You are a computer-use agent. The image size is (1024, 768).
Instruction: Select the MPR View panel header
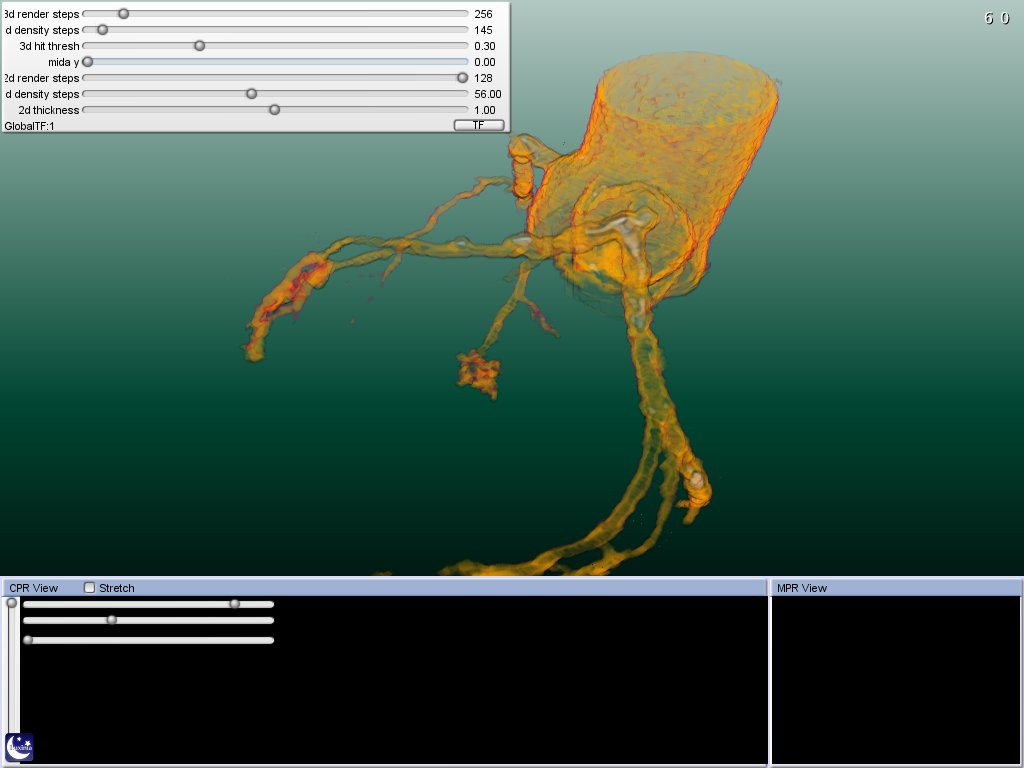[802, 588]
